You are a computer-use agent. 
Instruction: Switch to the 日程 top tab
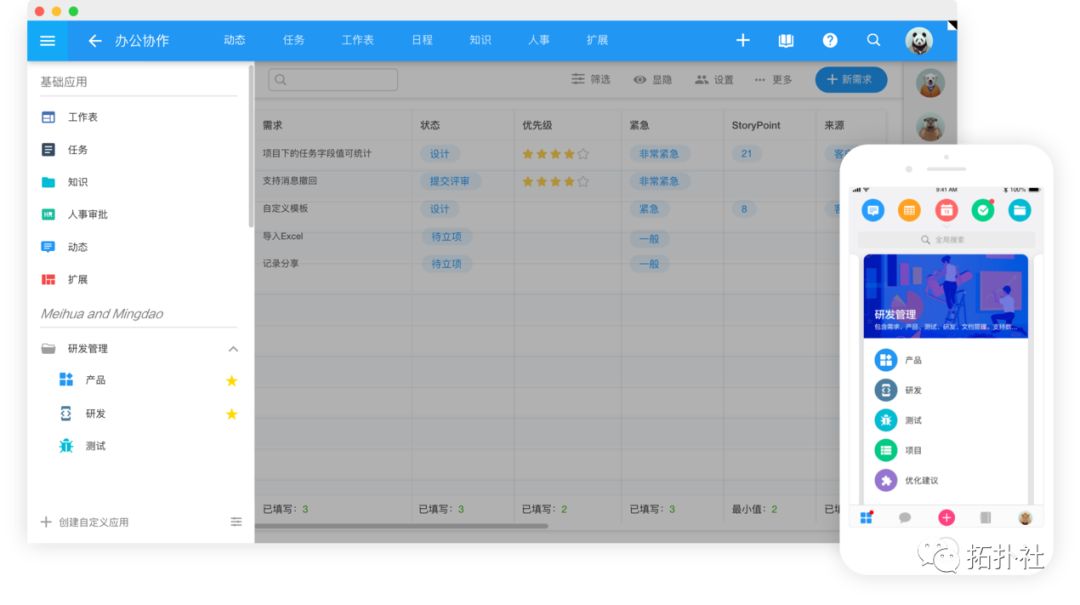[x=422, y=40]
